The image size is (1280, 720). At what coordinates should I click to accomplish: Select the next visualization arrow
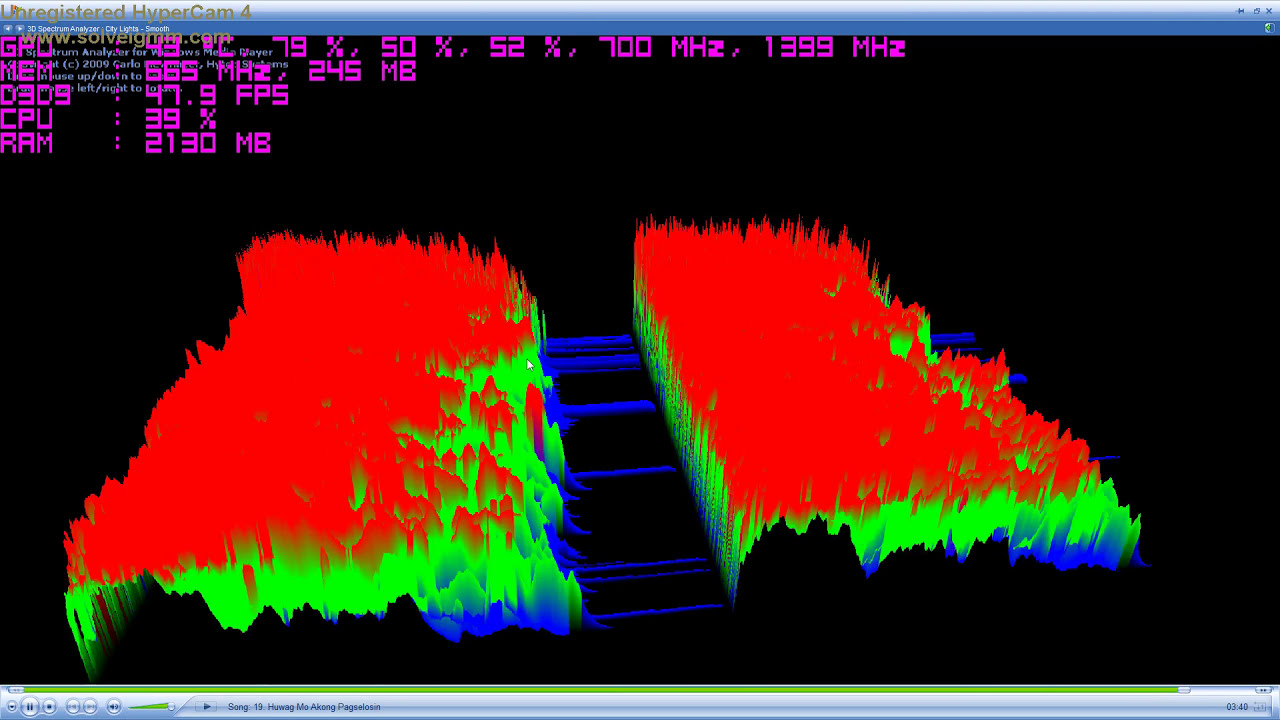(x=19, y=29)
